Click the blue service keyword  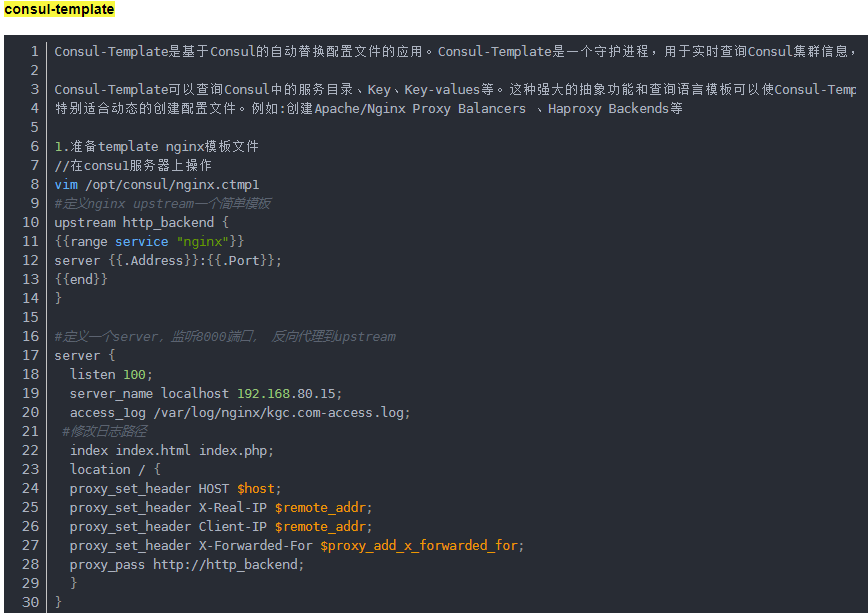pyautogui.click(x=141, y=242)
